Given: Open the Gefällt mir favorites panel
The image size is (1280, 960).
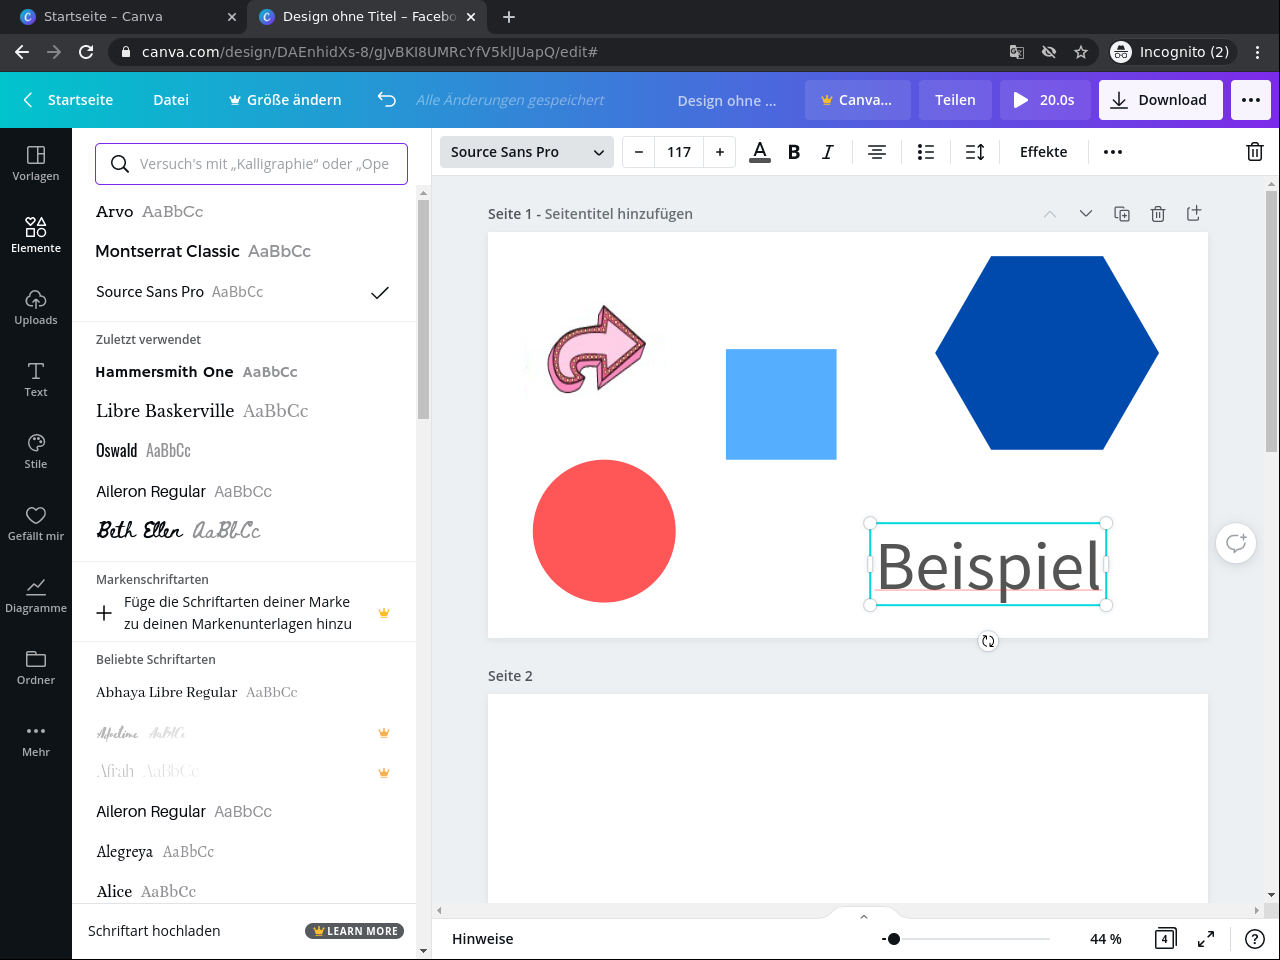Looking at the screenshot, I should tap(36, 523).
